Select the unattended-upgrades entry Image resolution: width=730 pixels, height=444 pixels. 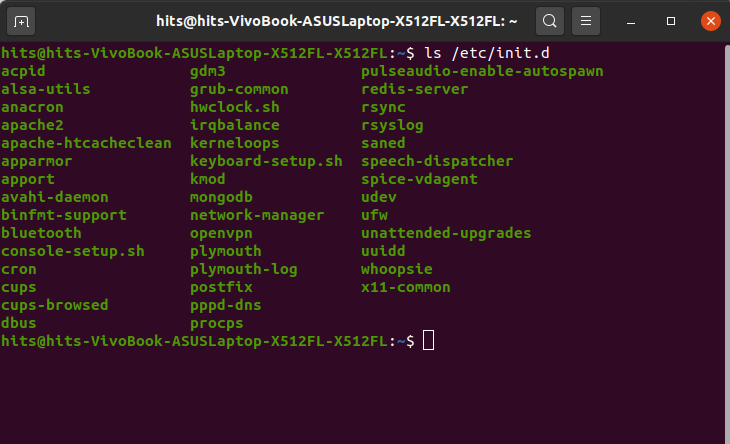[446, 233]
